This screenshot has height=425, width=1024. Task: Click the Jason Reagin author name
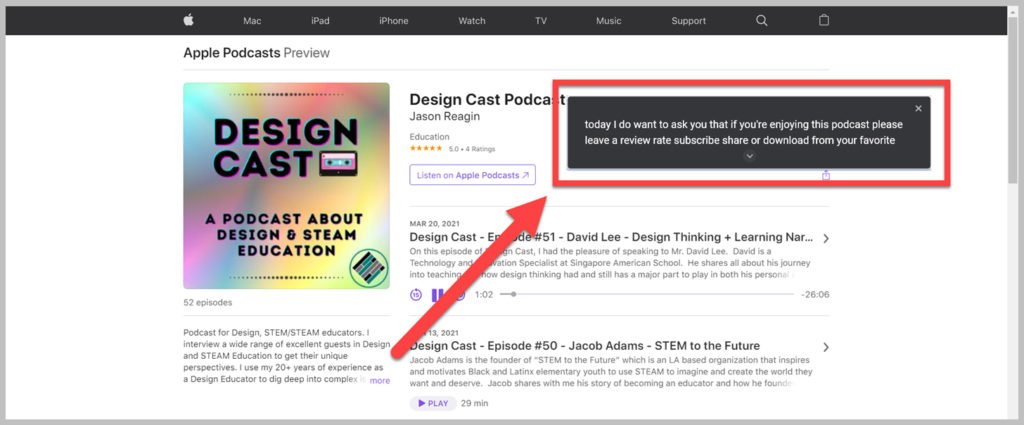tap(445, 116)
